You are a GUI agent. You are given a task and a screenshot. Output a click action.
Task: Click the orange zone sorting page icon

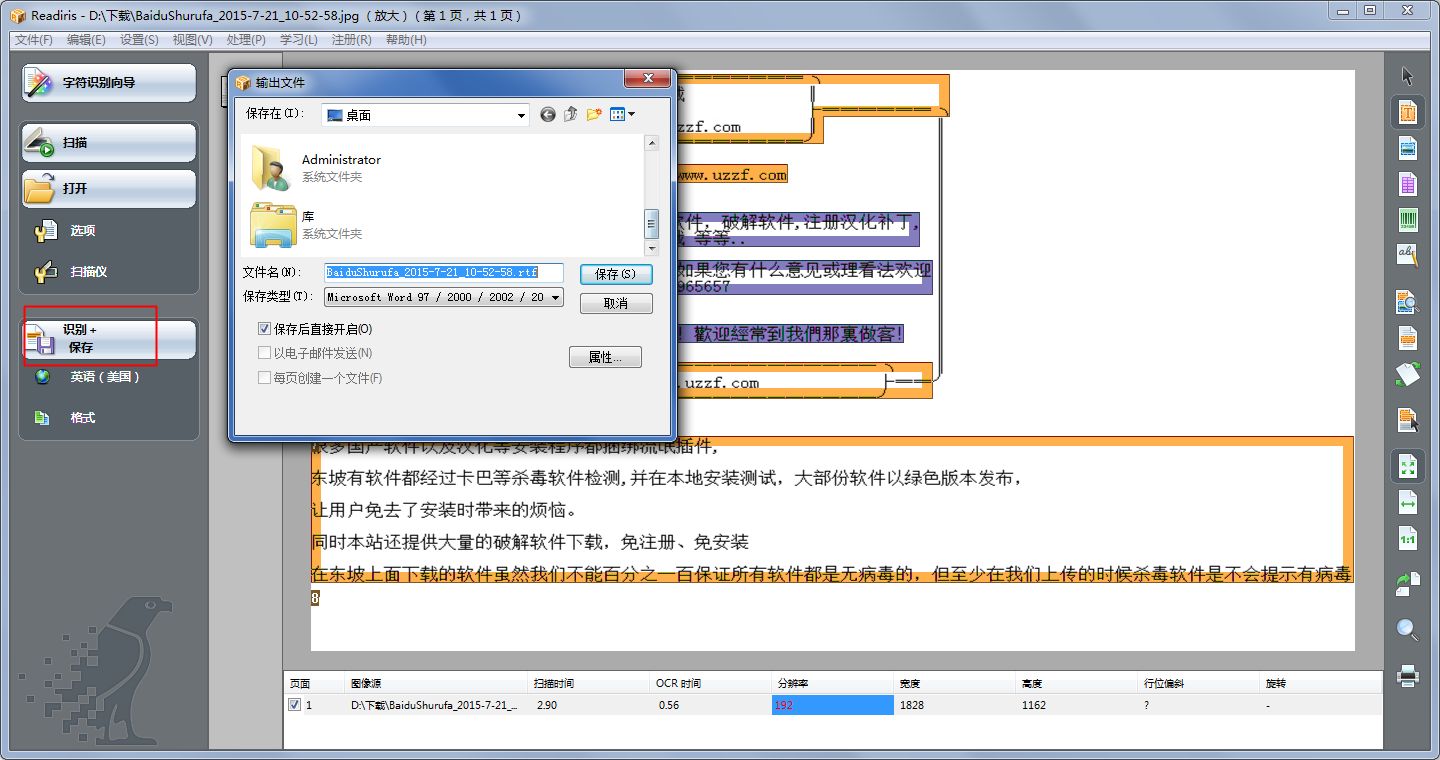click(1408, 338)
